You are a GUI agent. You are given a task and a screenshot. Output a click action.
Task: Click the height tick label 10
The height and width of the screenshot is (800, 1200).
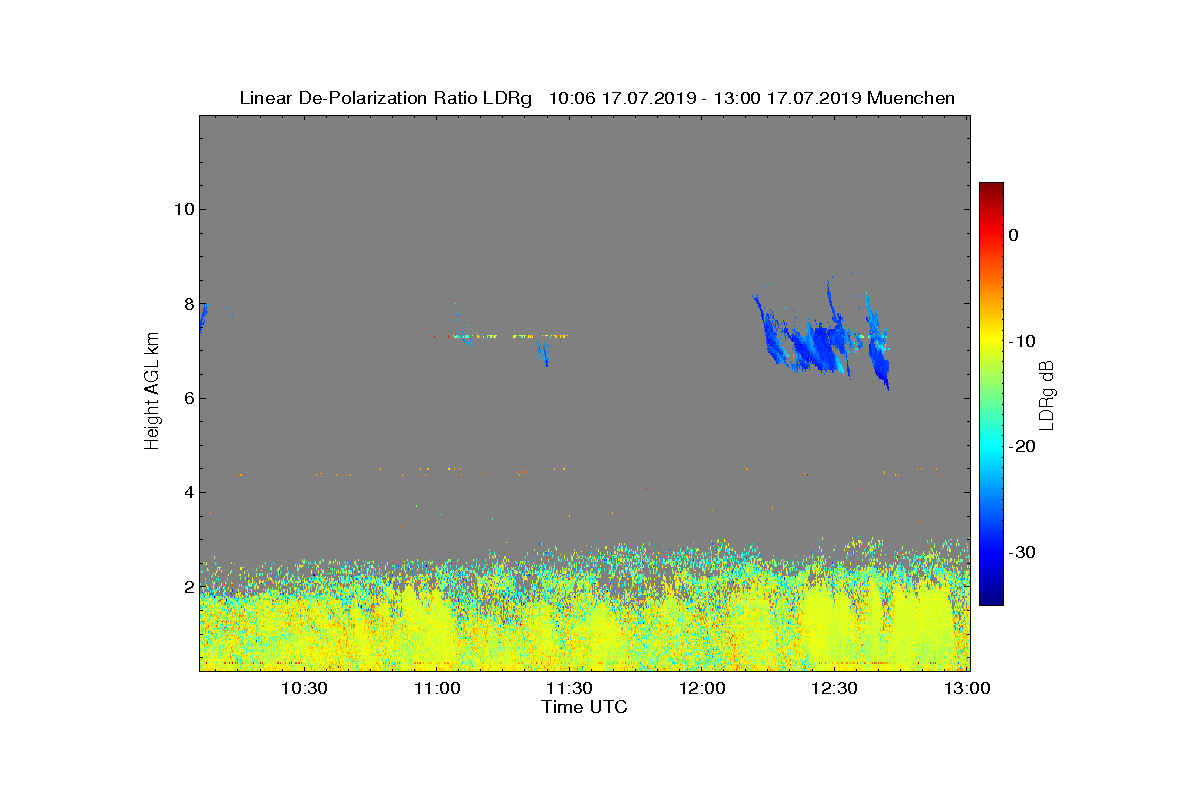click(x=182, y=209)
